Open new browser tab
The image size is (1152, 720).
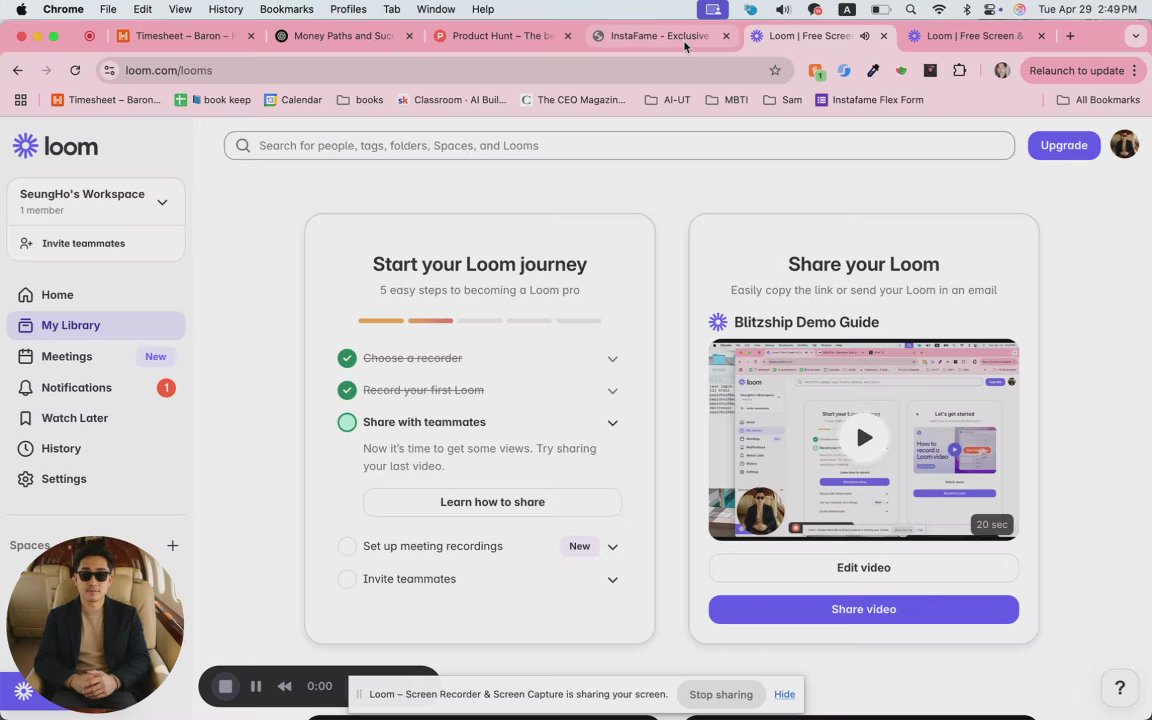pyautogui.click(x=1070, y=36)
